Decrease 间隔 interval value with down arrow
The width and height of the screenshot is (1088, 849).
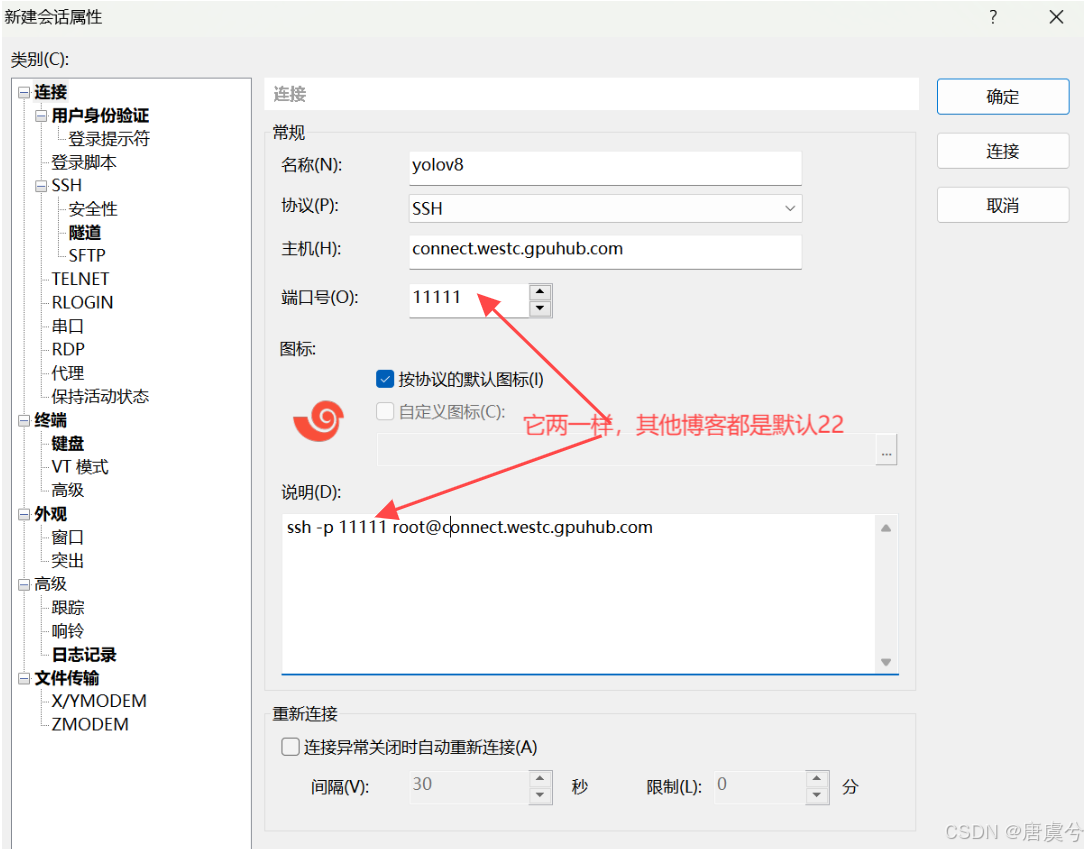pyautogui.click(x=540, y=796)
